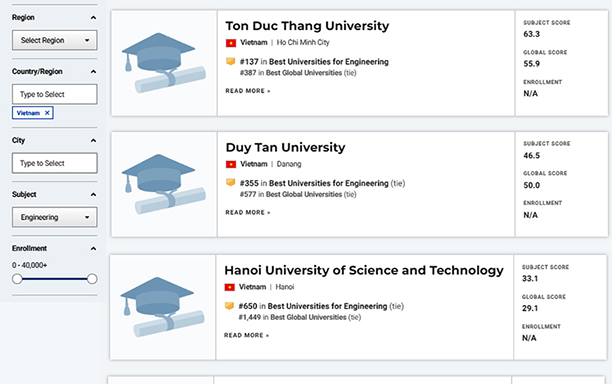
Task: Open the Engineering subject dropdown
Action: [x=55, y=217]
